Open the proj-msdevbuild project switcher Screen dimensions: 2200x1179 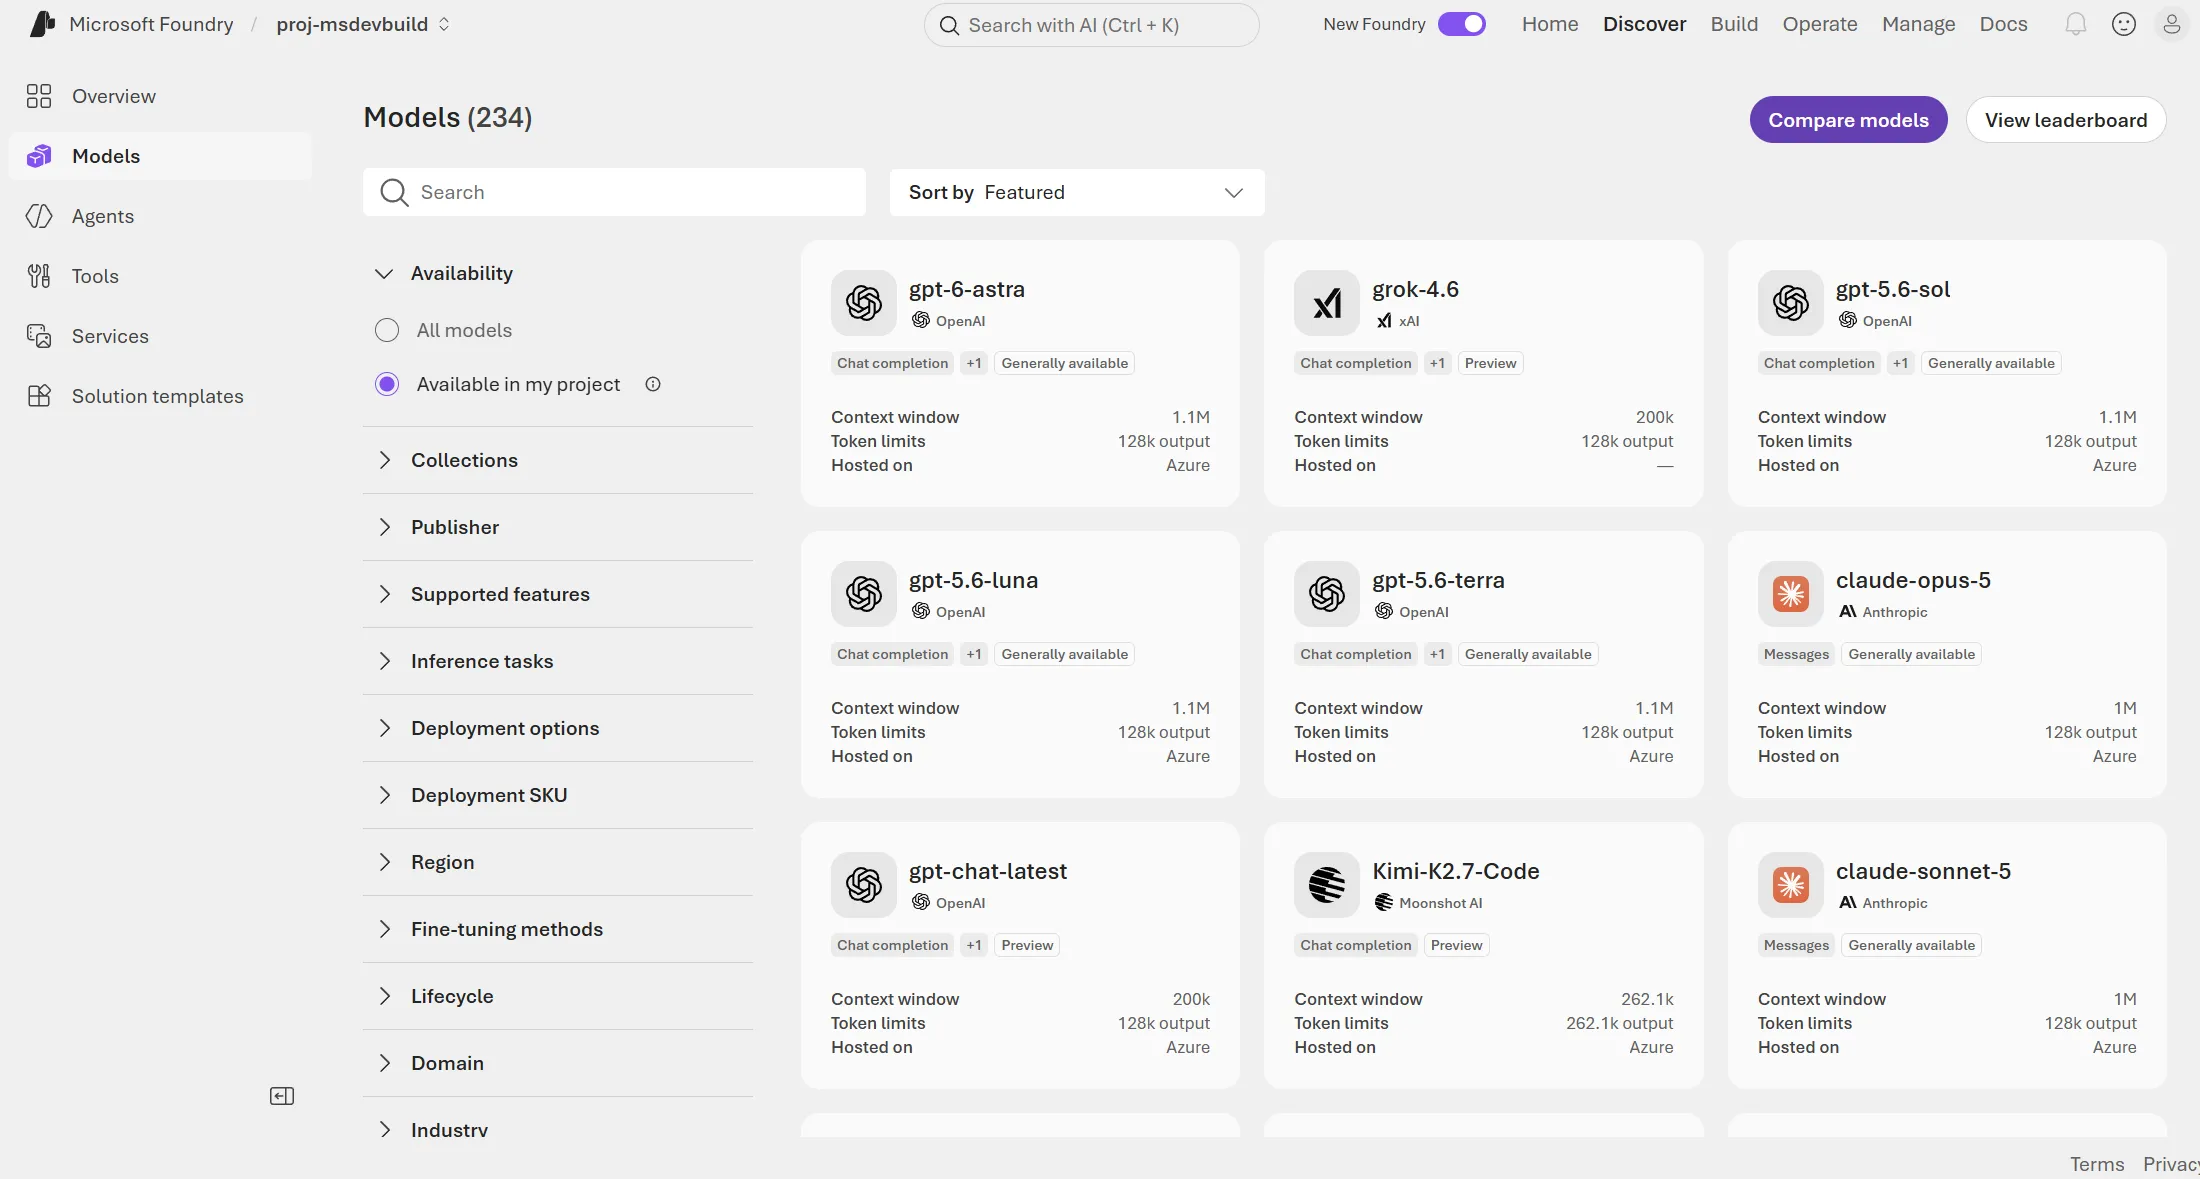[x=363, y=24]
